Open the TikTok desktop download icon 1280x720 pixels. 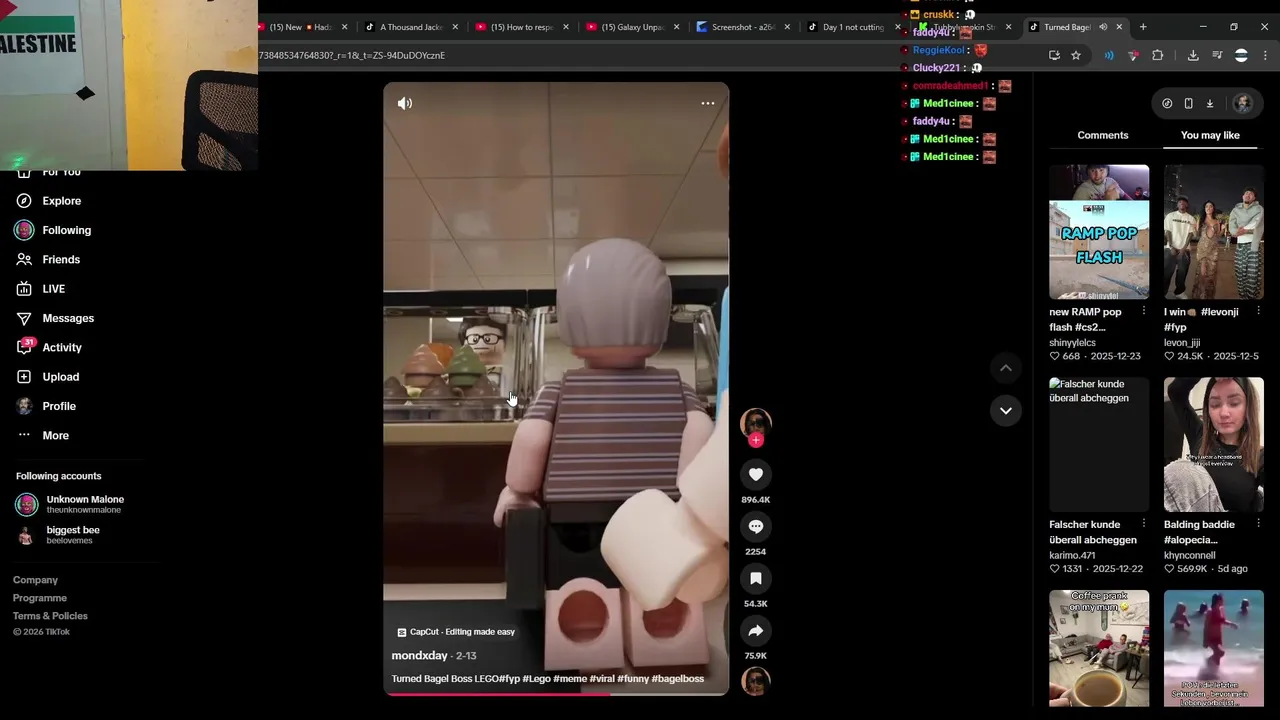[x=1209, y=103]
